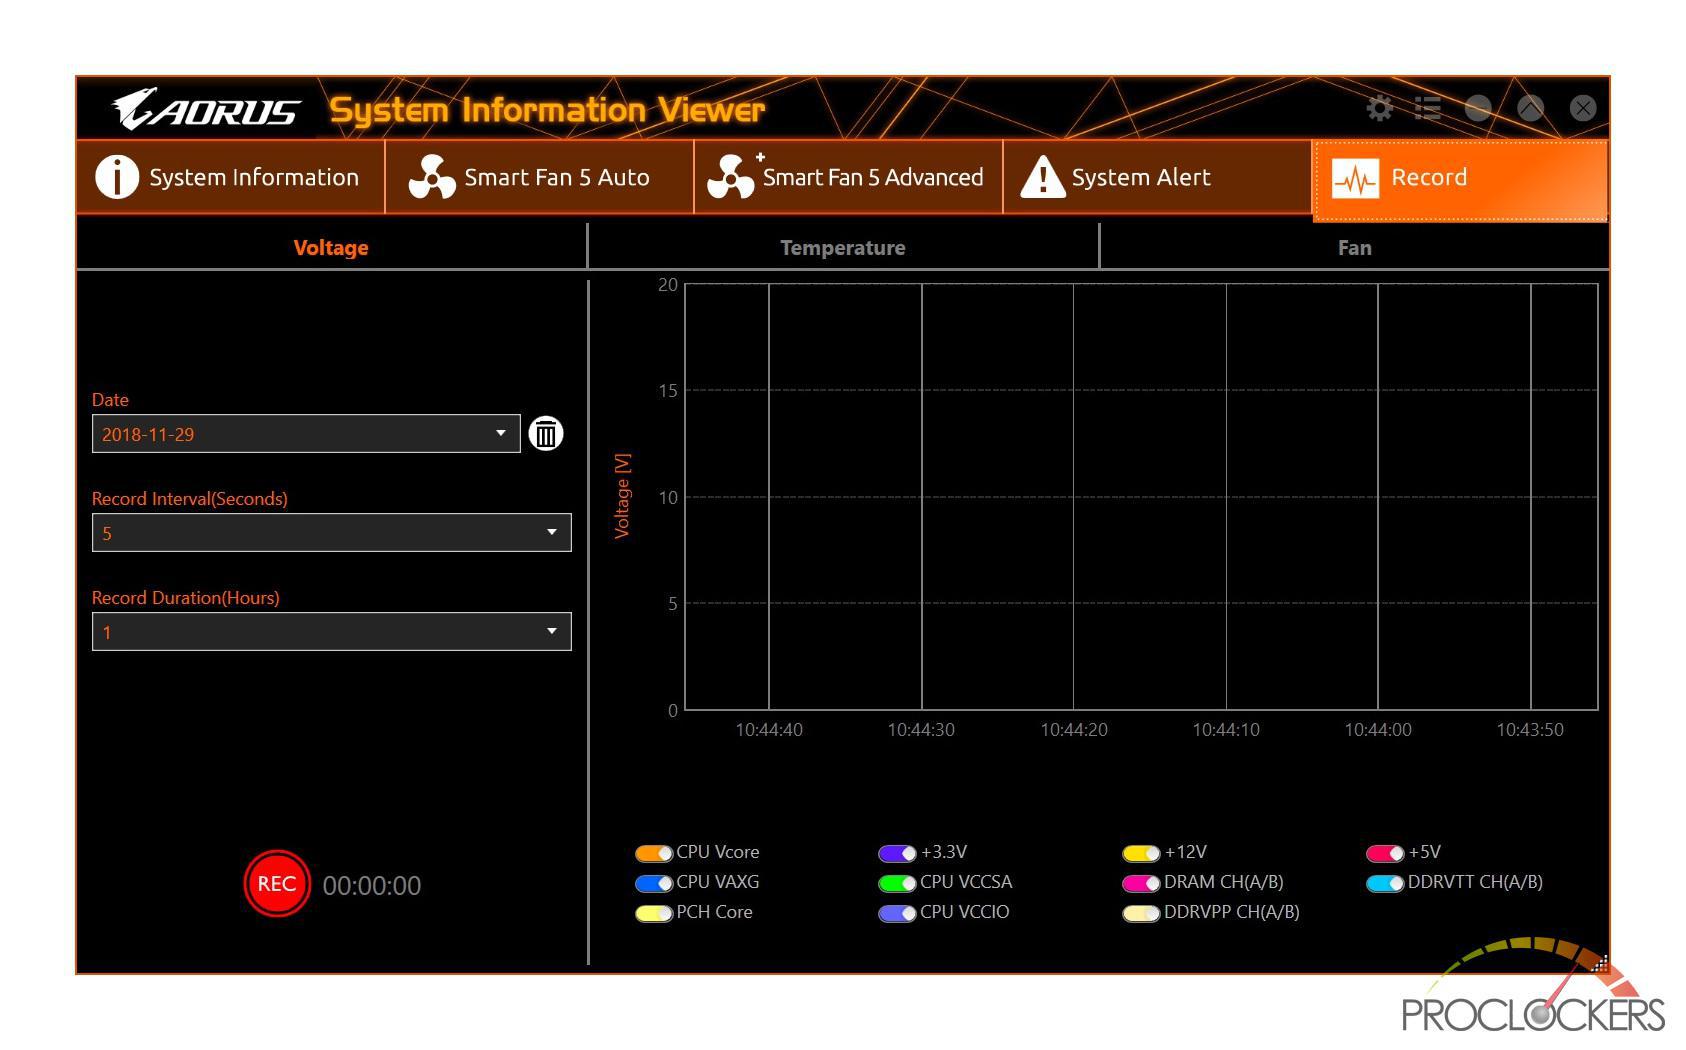Click the CPU Vcore legend label

(718, 852)
